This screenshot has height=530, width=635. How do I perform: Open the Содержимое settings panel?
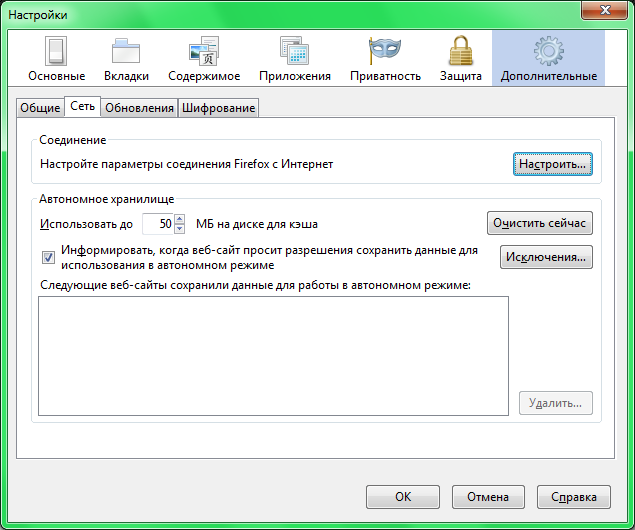click(204, 59)
